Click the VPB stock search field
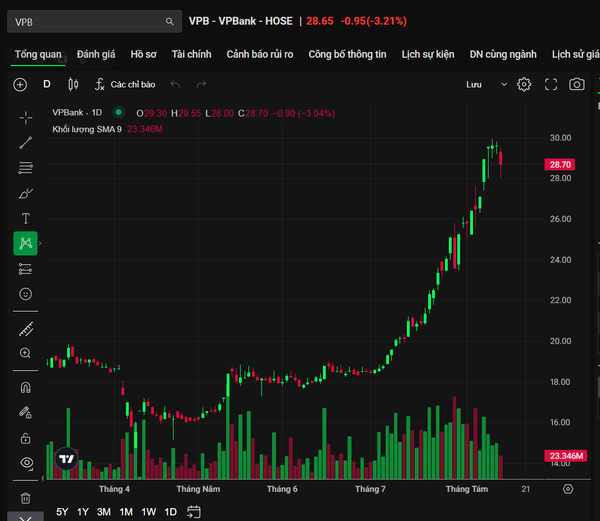600x521 pixels. coord(94,22)
